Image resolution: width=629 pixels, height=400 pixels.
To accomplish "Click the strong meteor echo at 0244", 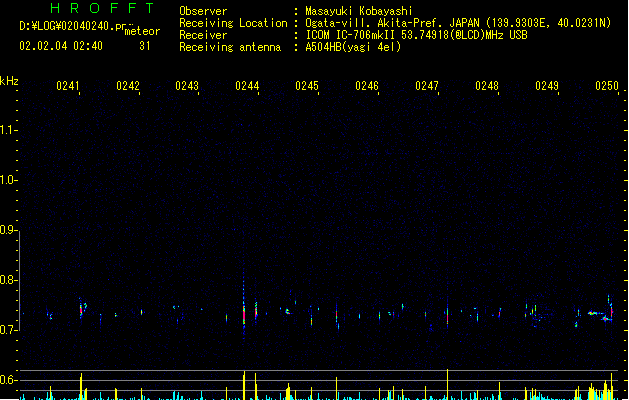I will pyautogui.click(x=244, y=315).
